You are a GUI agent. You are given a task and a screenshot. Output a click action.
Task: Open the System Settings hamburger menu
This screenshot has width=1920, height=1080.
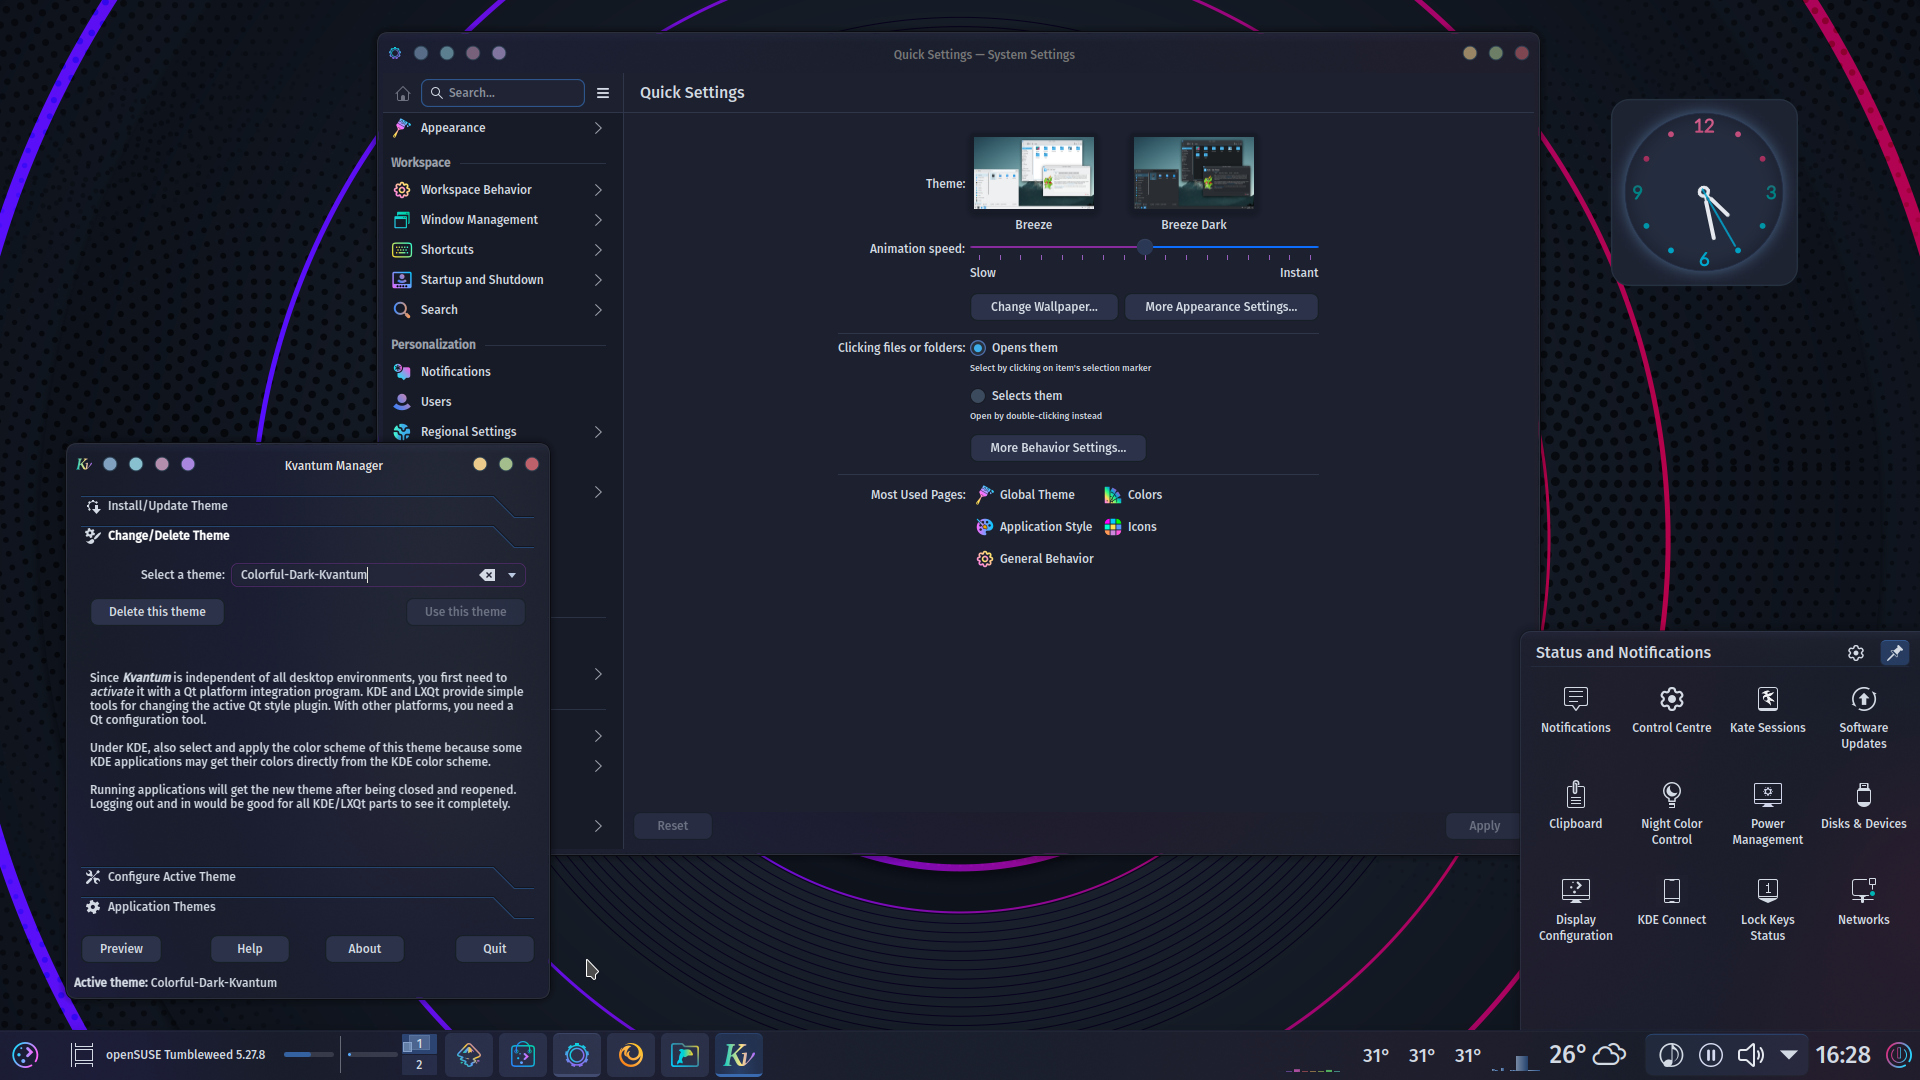(603, 93)
